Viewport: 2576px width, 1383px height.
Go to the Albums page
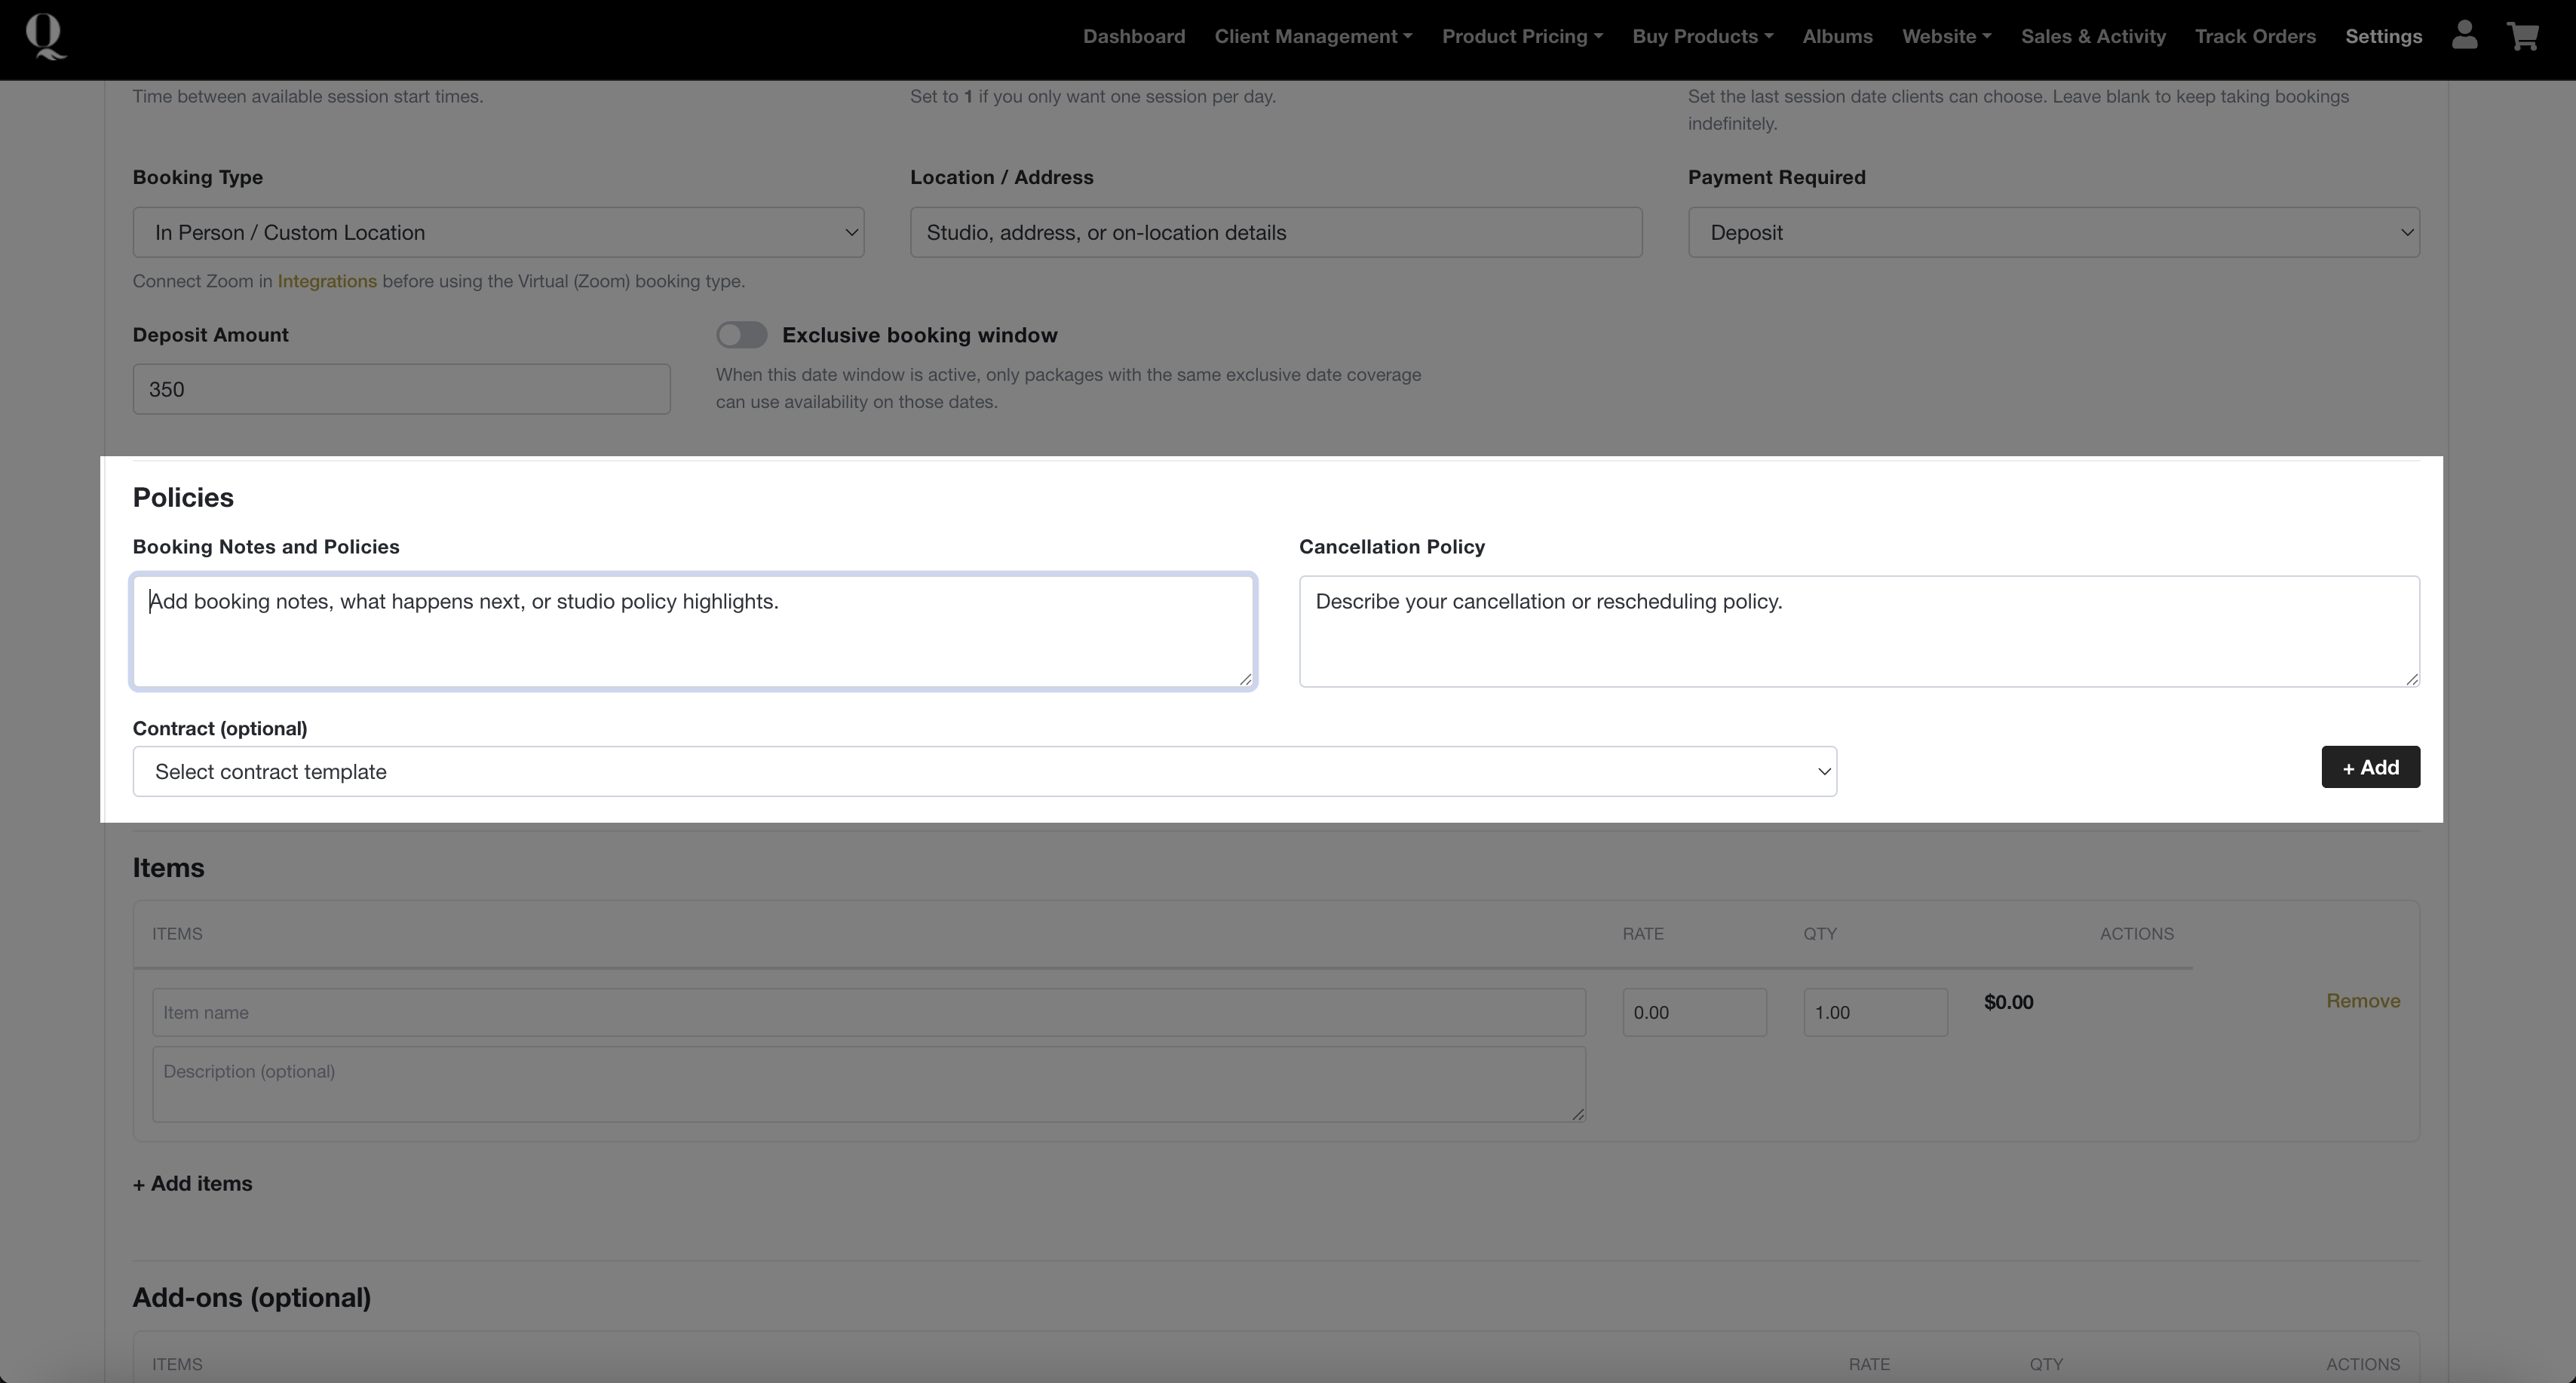point(1837,37)
